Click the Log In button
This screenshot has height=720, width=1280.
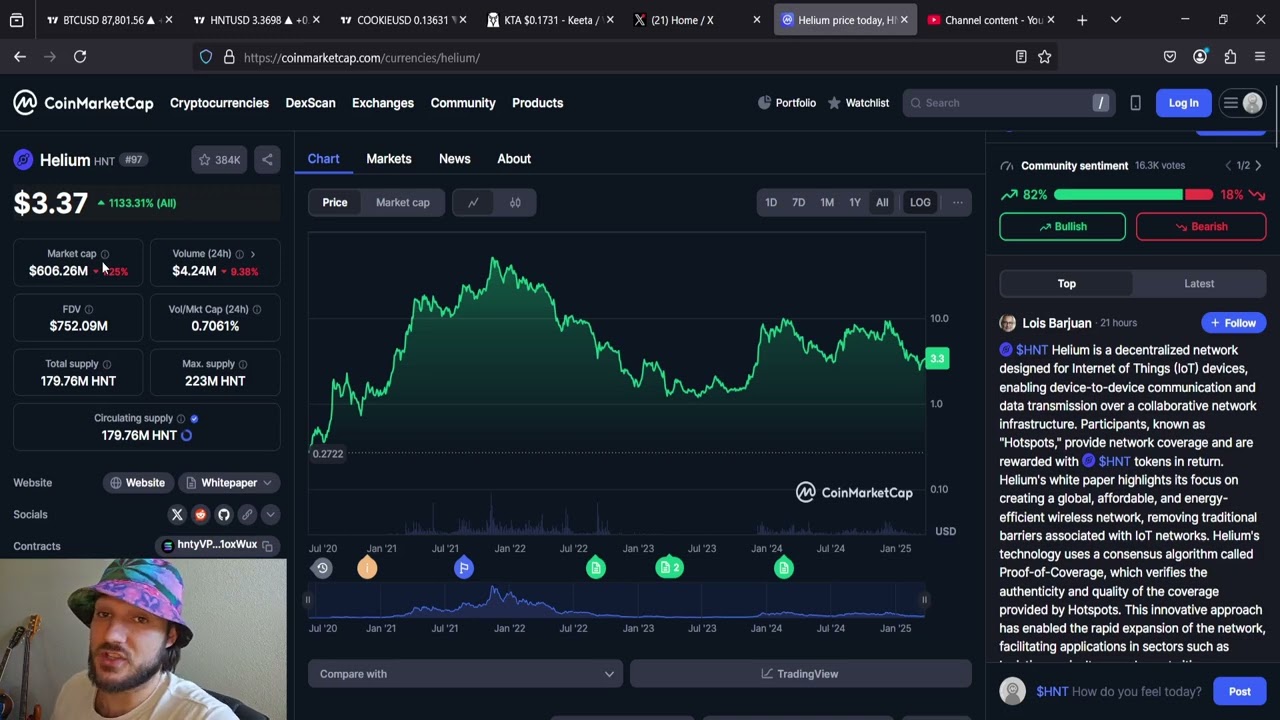pos(1183,103)
